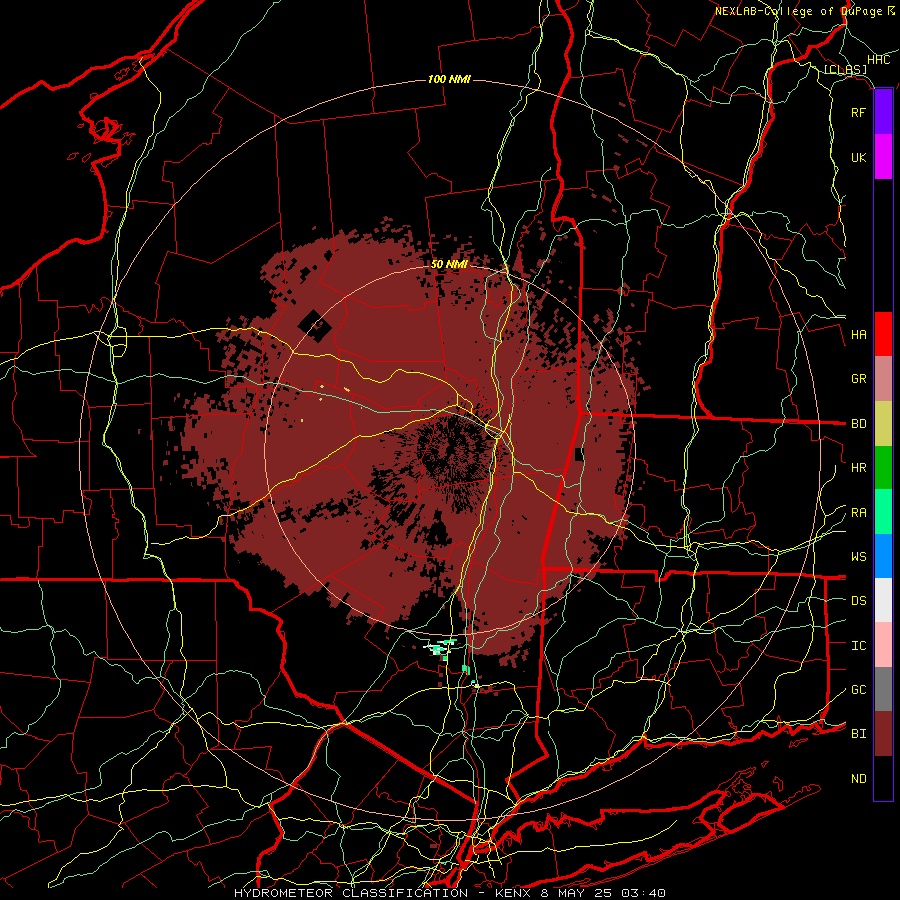This screenshot has width=900, height=900.
Task: Click the BD yellow legend swatch
Action: coord(883,424)
